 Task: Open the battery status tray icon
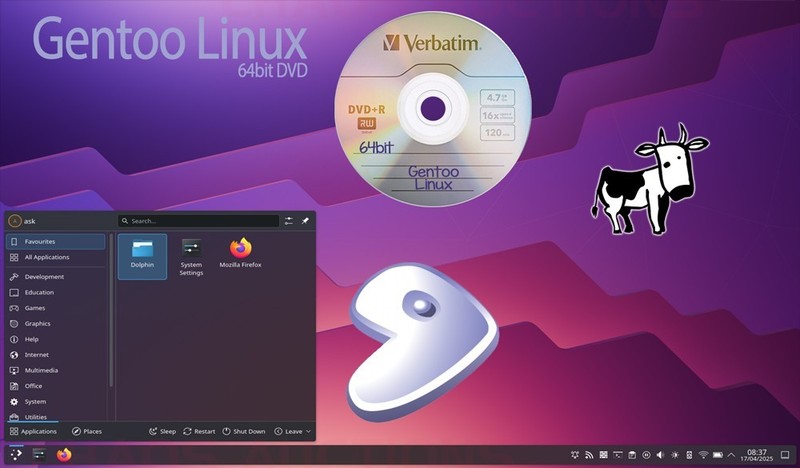click(x=718, y=455)
